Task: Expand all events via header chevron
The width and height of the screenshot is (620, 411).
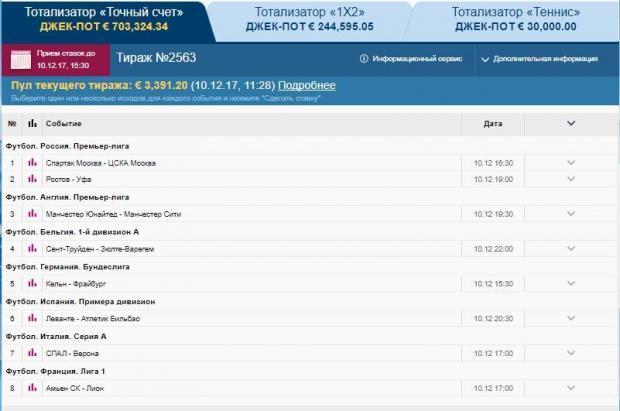Action: click(x=571, y=123)
